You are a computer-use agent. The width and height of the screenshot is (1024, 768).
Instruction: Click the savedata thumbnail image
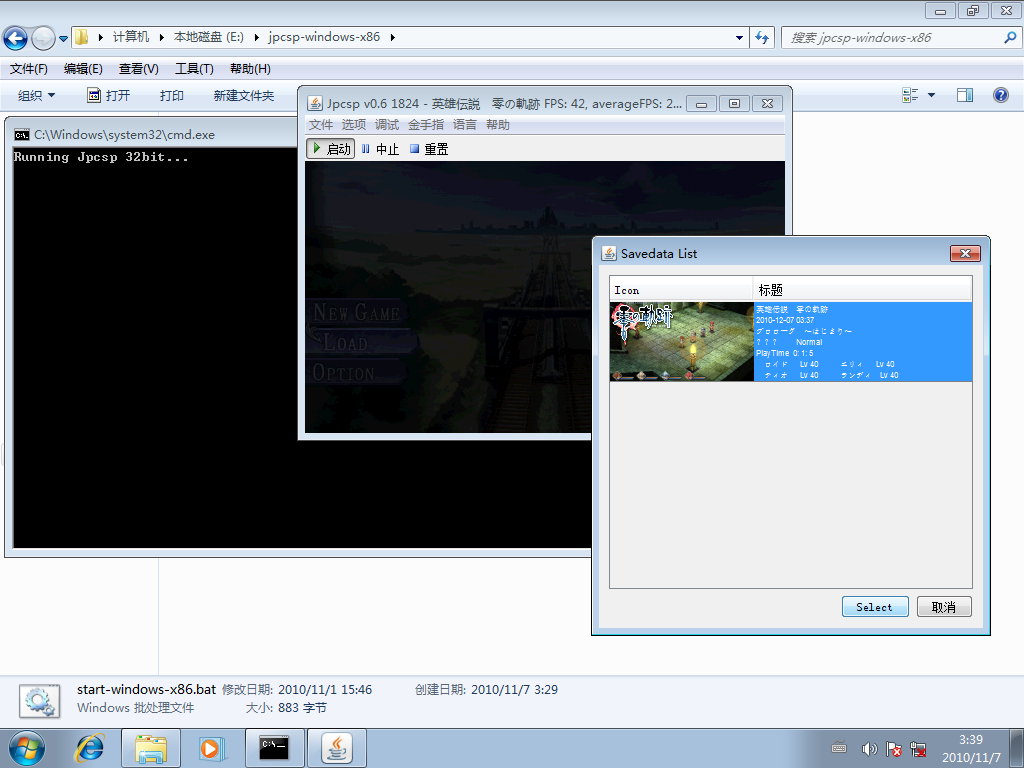coord(682,342)
